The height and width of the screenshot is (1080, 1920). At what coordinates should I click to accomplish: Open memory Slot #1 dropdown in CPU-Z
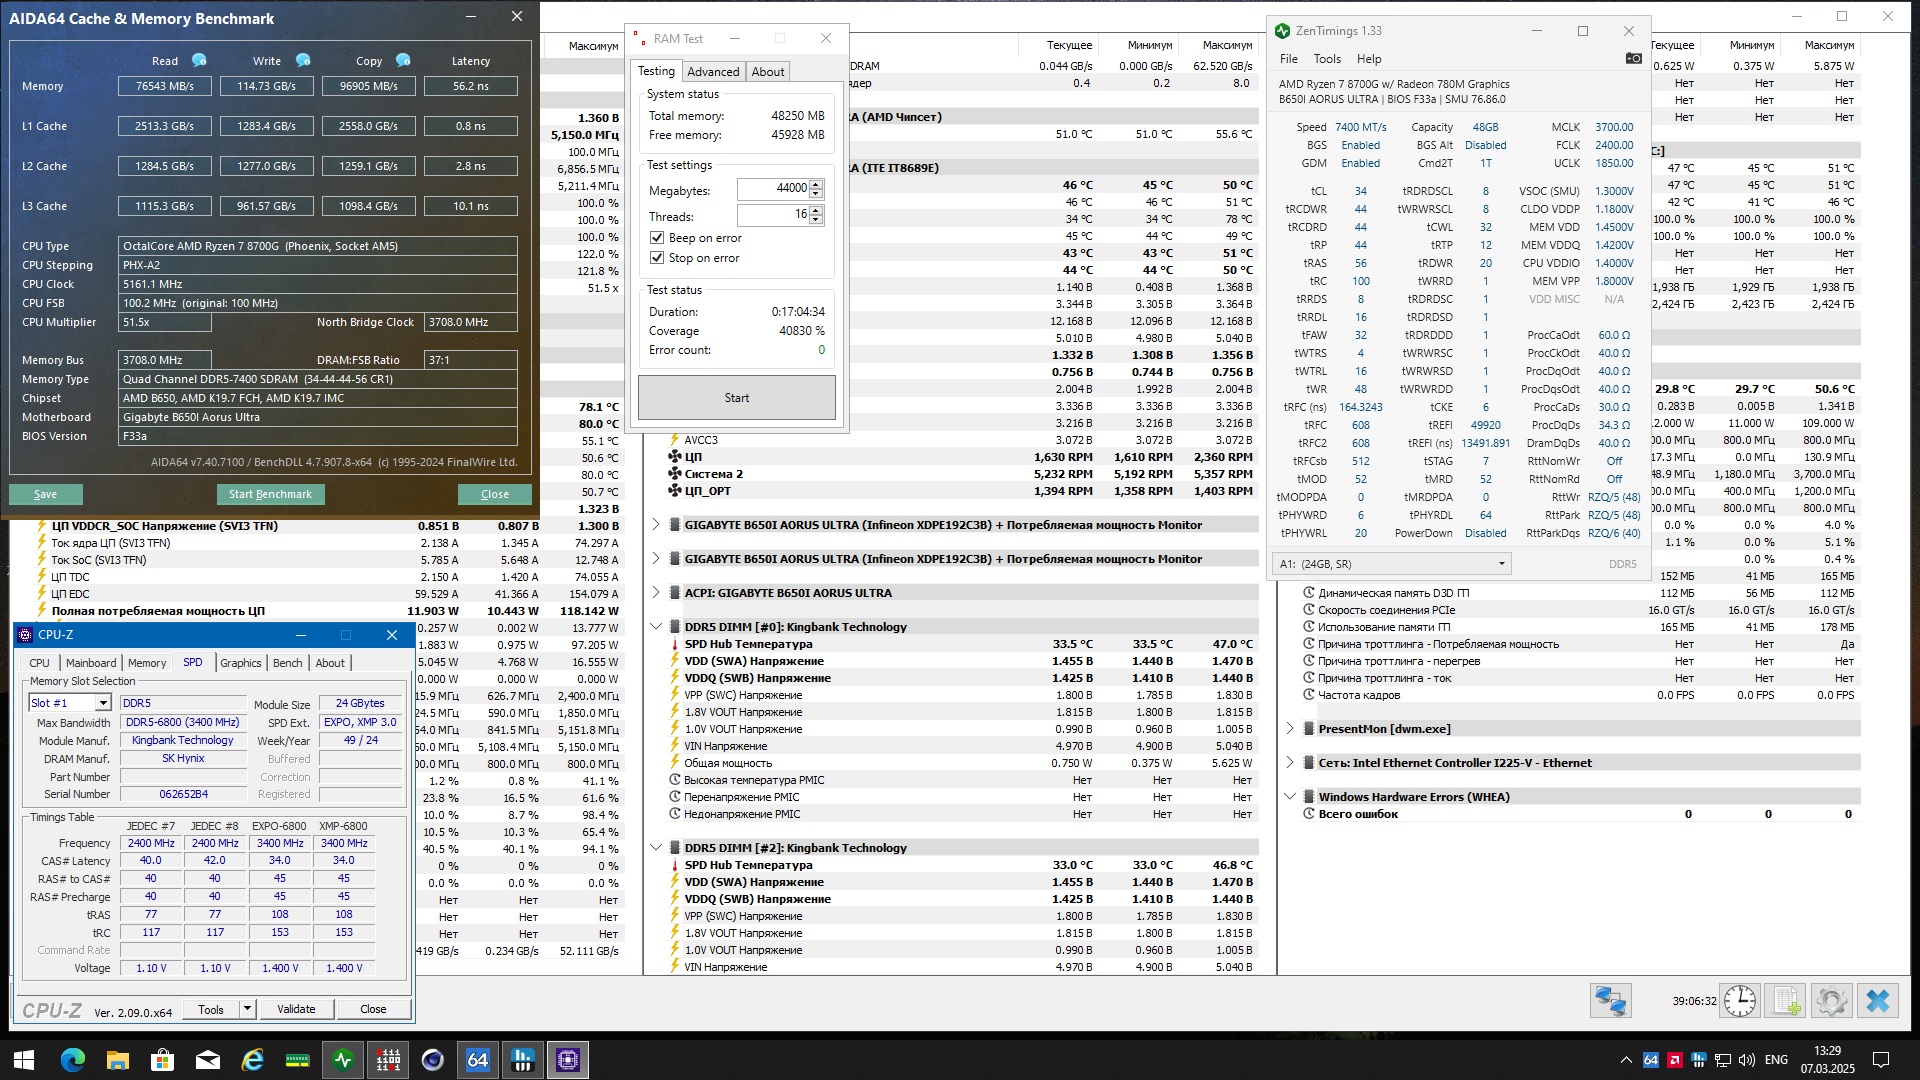102,703
